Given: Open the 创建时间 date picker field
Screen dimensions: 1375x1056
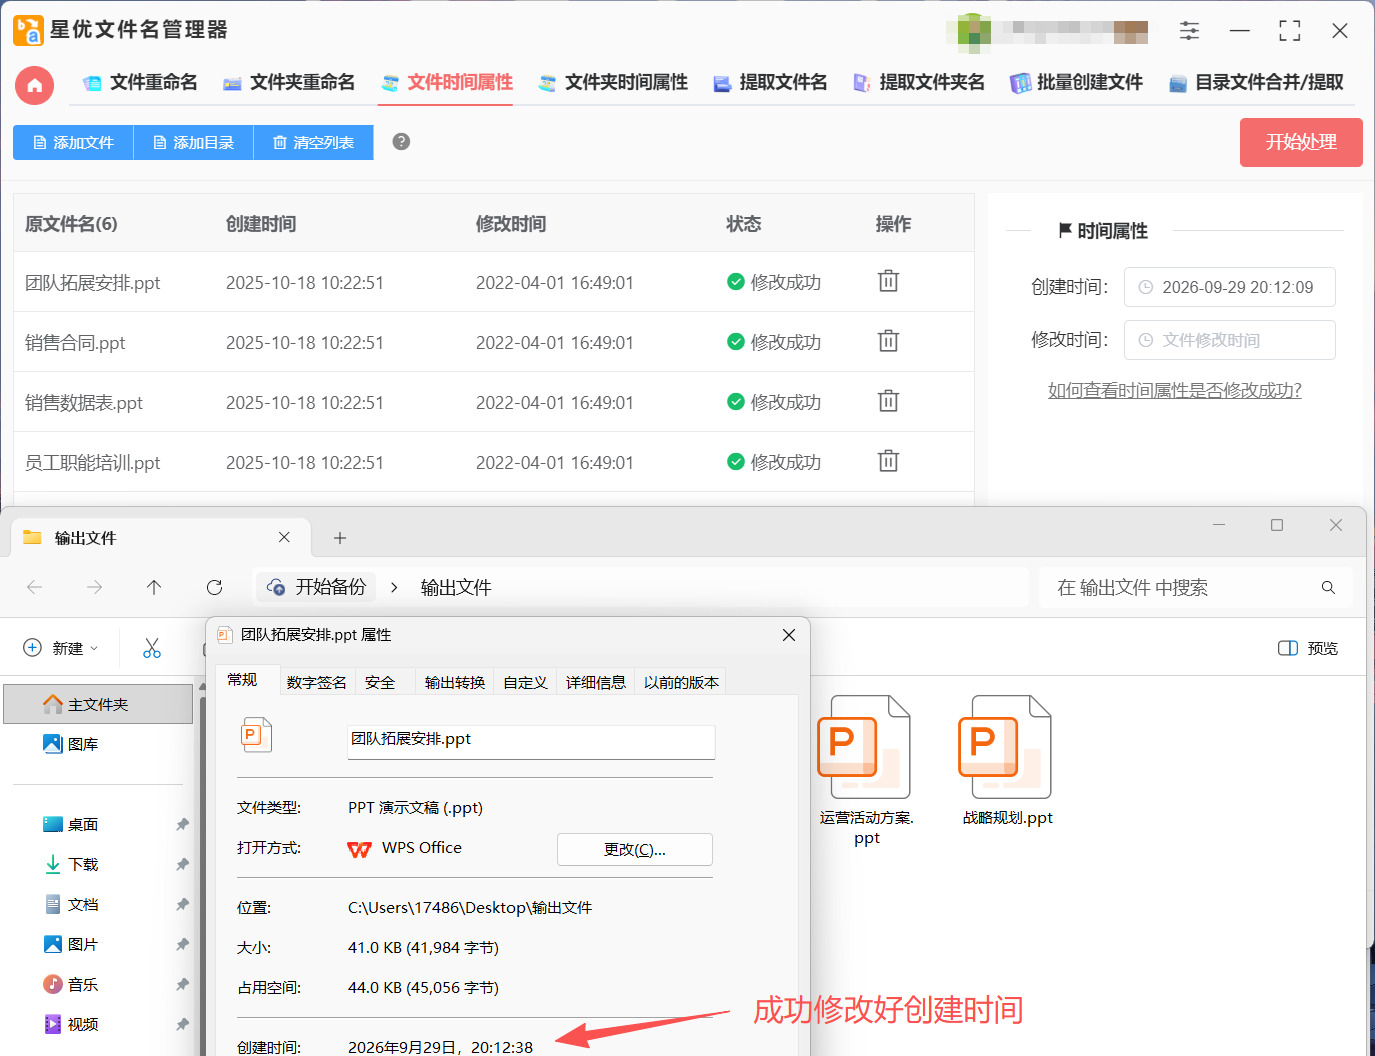Looking at the screenshot, I should [1229, 287].
